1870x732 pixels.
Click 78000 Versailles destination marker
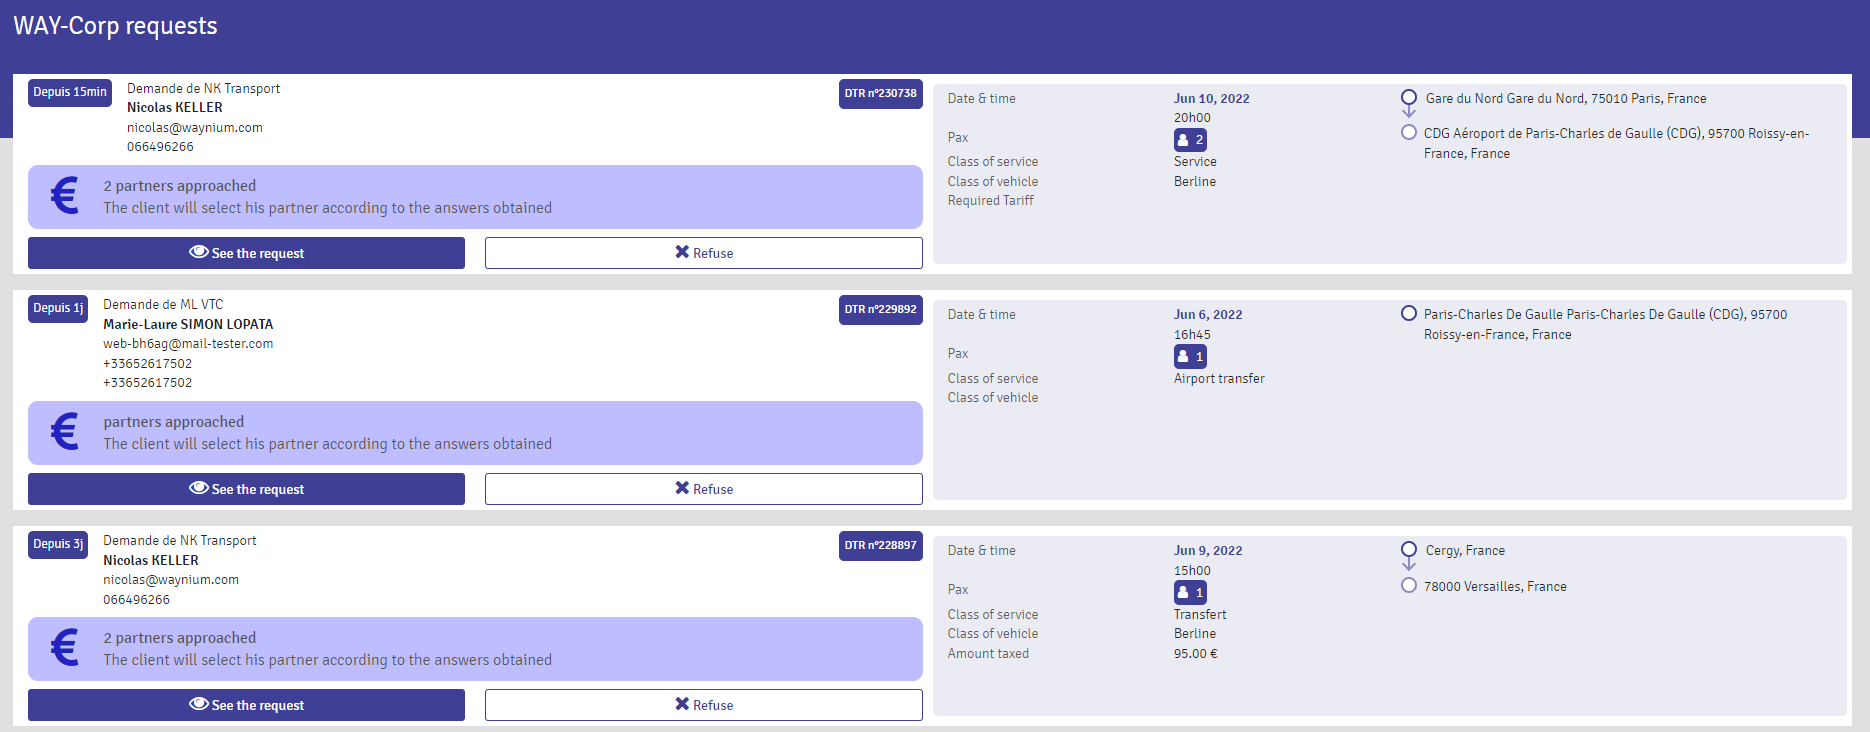(x=1409, y=586)
